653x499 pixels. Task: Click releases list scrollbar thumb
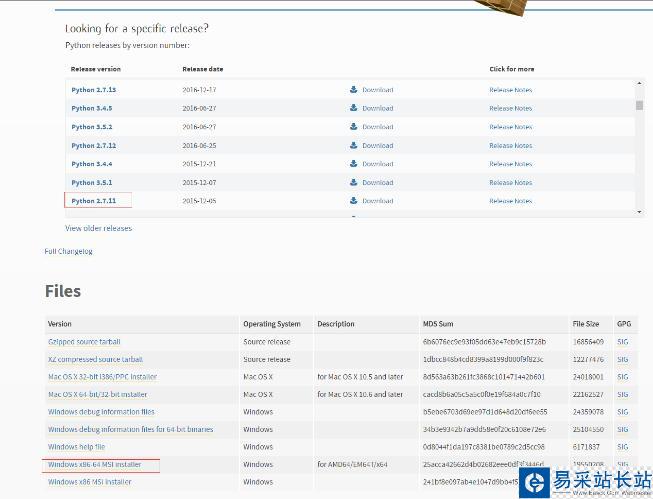coord(639,105)
